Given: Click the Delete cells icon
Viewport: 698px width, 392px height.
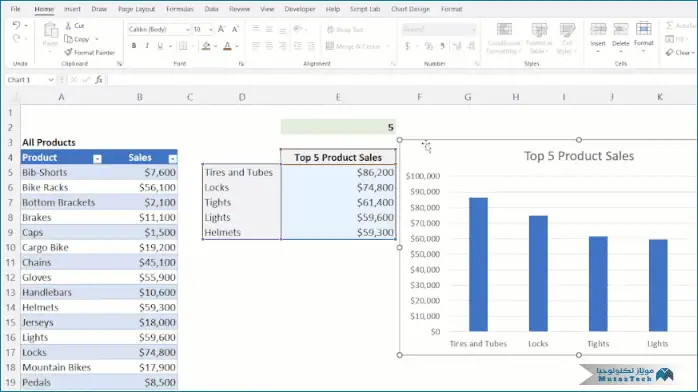Looking at the screenshot, I should pyautogui.click(x=620, y=29).
